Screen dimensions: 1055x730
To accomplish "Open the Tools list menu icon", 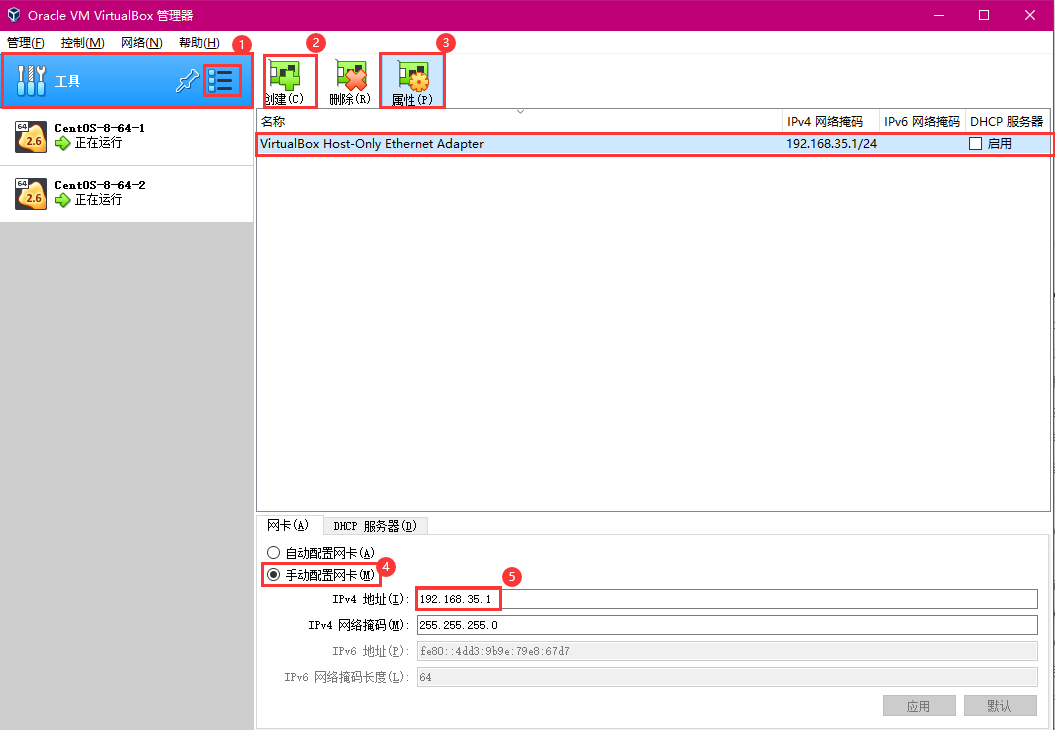I will pos(221,81).
